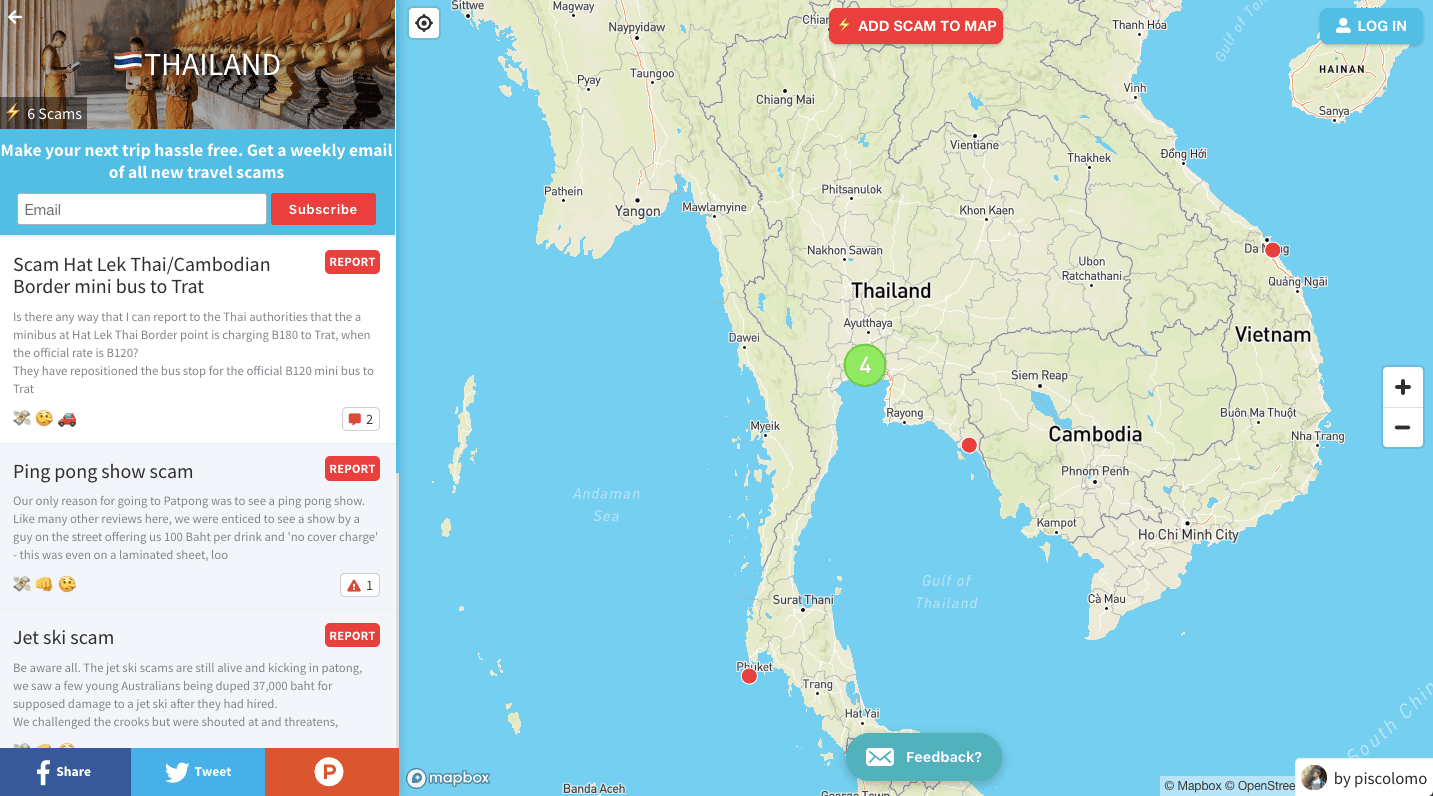The height and width of the screenshot is (796, 1433).
Task: Select the red scam marker near Da Nang
Action: [x=1272, y=250]
